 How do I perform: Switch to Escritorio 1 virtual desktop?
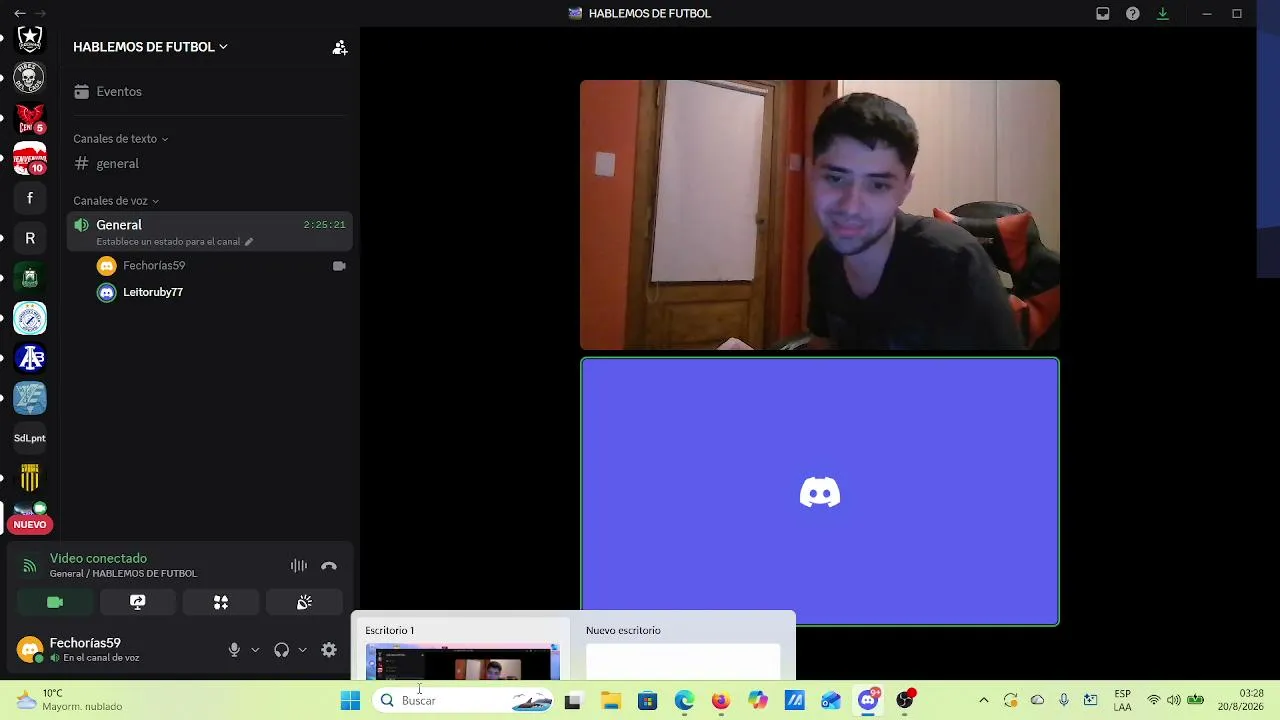click(461, 650)
